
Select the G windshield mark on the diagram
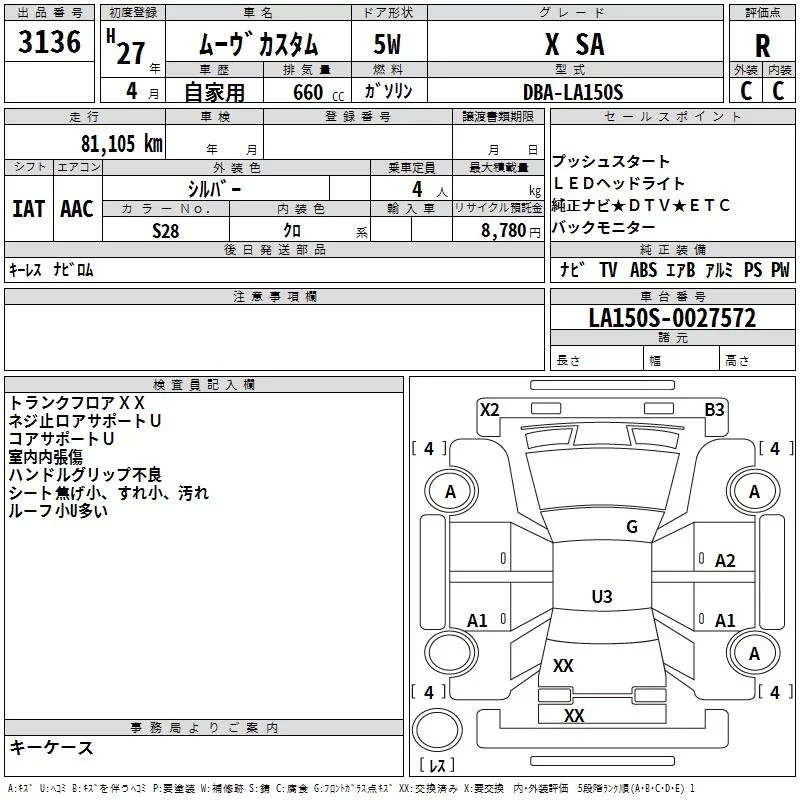(631, 527)
